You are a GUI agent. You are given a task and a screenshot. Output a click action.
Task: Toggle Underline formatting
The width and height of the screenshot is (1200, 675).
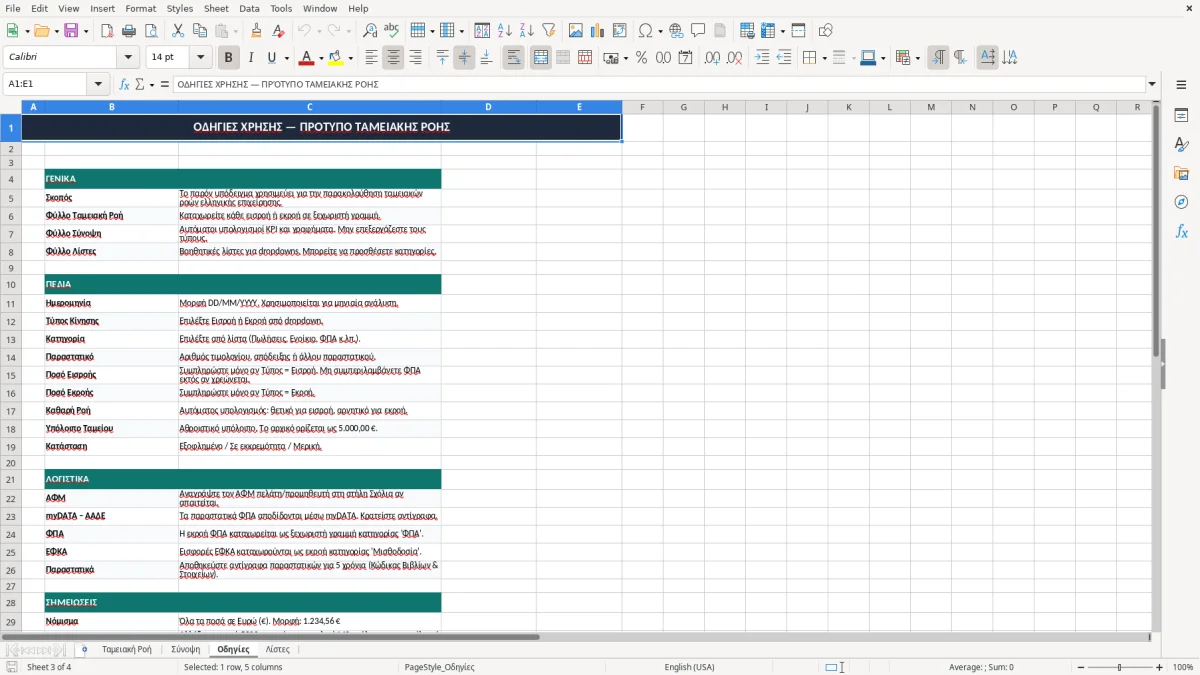click(x=271, y=58)
